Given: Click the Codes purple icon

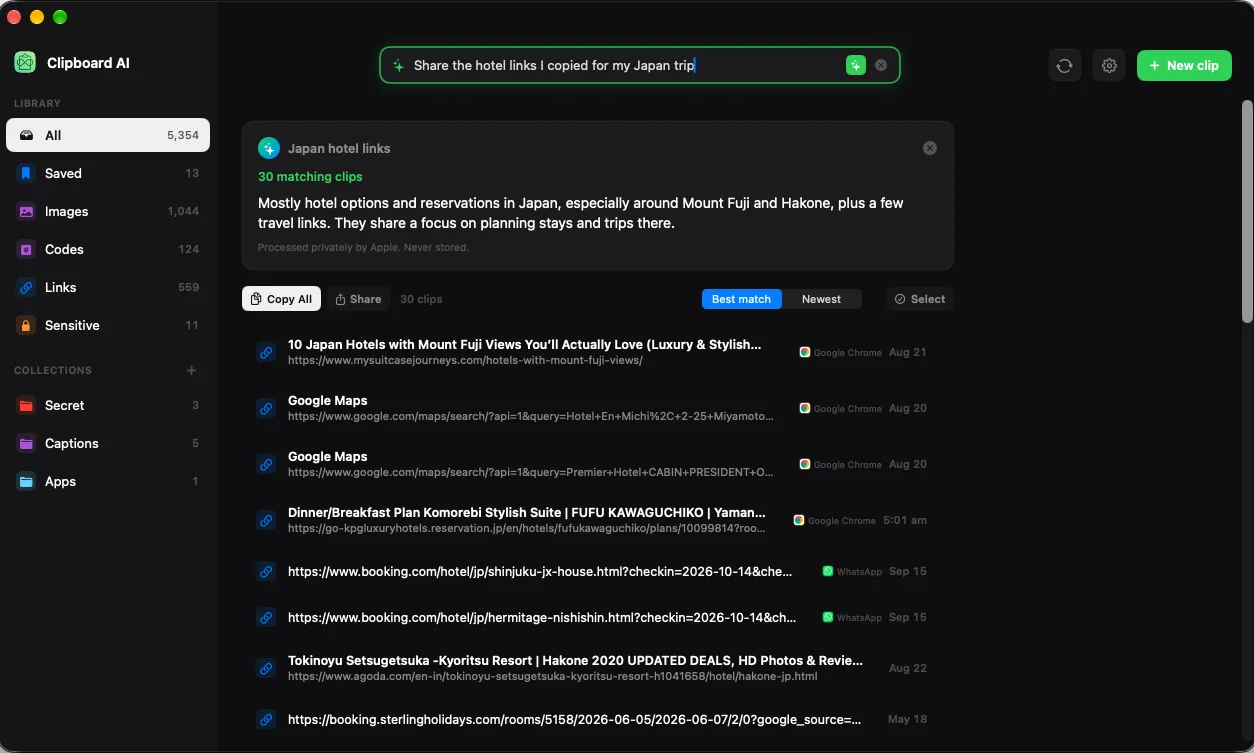Looking at the screenshot, I should [x=26, y=249].
